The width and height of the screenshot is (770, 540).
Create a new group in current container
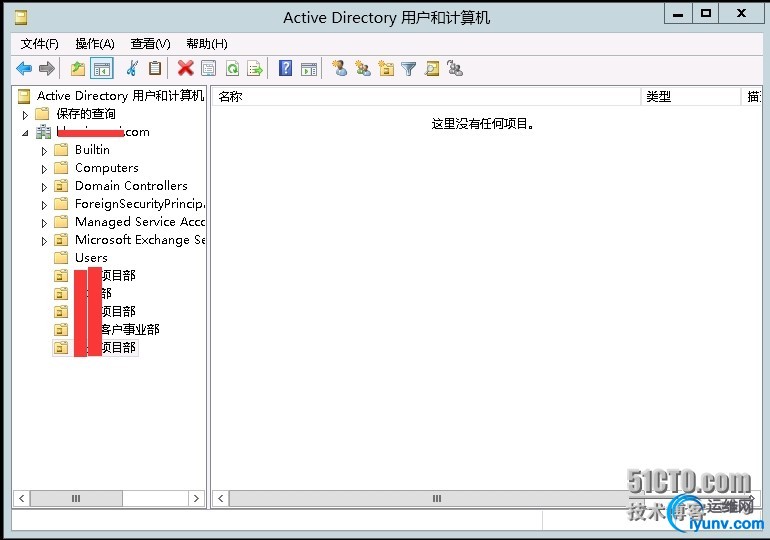point(363,69)
